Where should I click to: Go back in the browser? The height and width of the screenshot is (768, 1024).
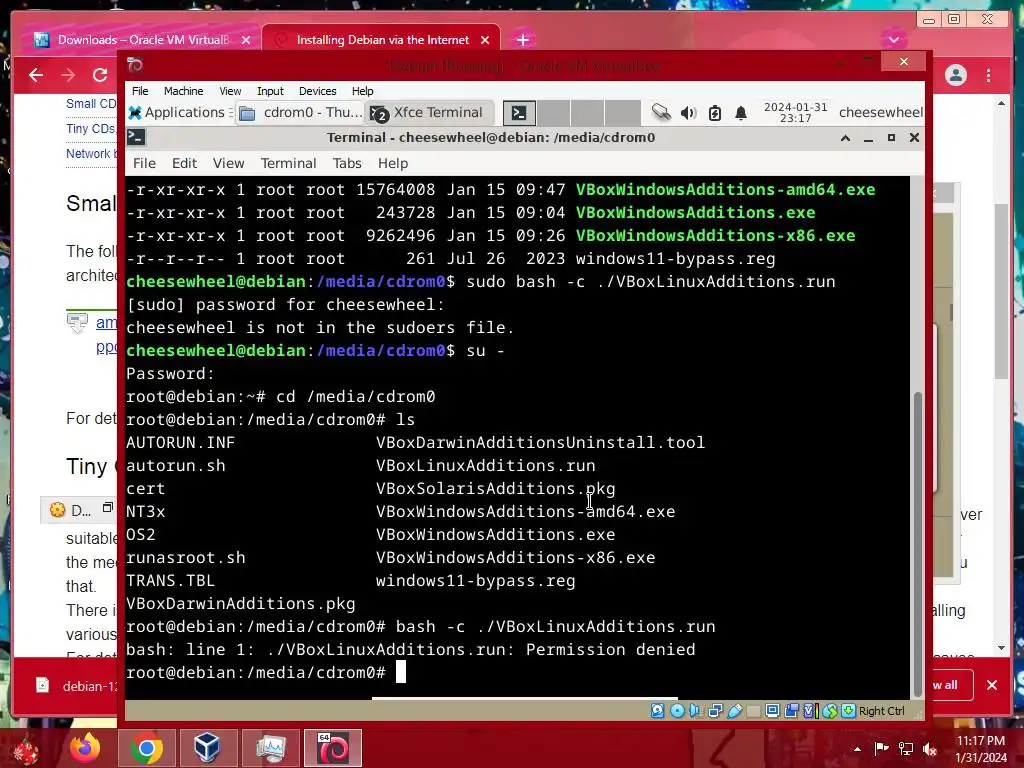coord(36,75)
